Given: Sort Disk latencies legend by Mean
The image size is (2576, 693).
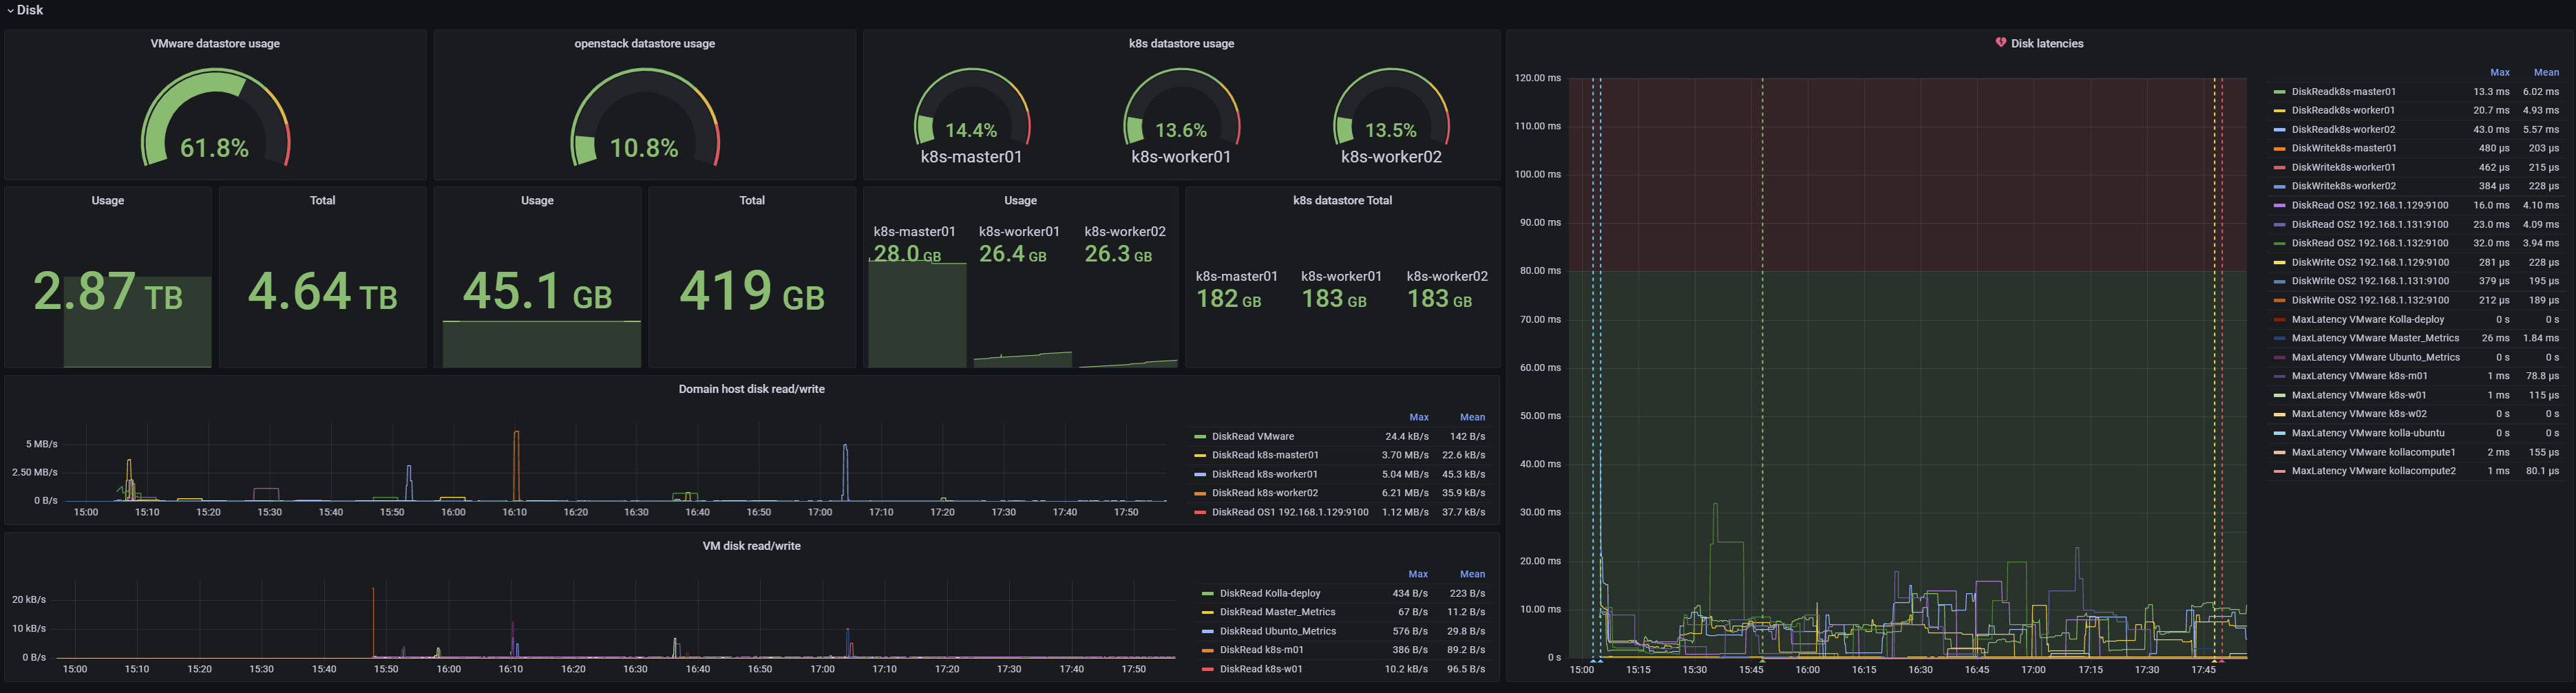Looking at the screenshot, I should pos(2546,72).
